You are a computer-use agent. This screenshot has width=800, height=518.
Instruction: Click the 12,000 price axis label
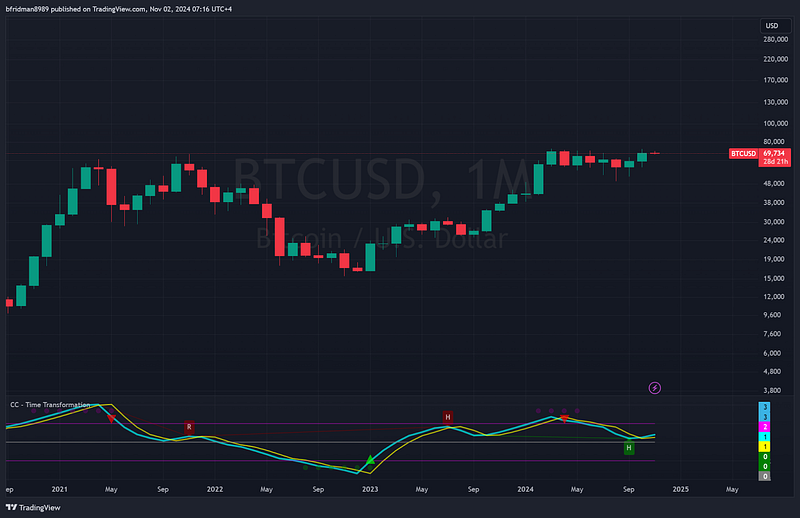pos(776,297)
